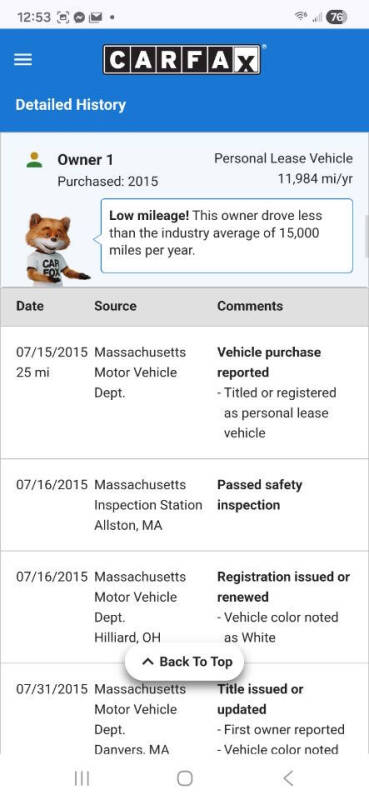
Task: Tap the Comments column header
Action: [250, 306]
